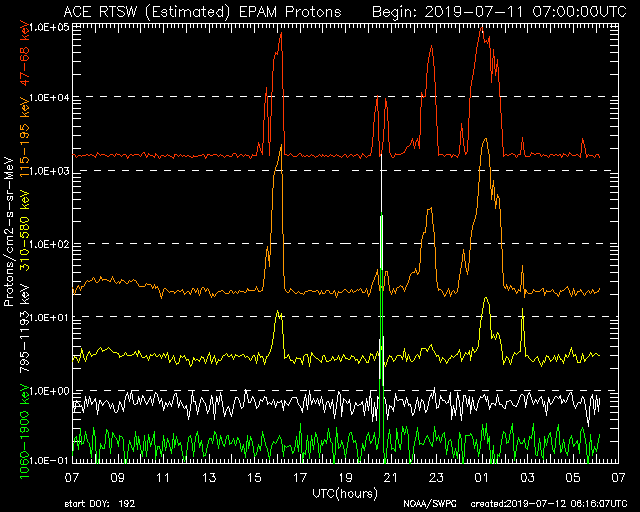Click the "1.0E+05" y-axis value

pos(50,28)
